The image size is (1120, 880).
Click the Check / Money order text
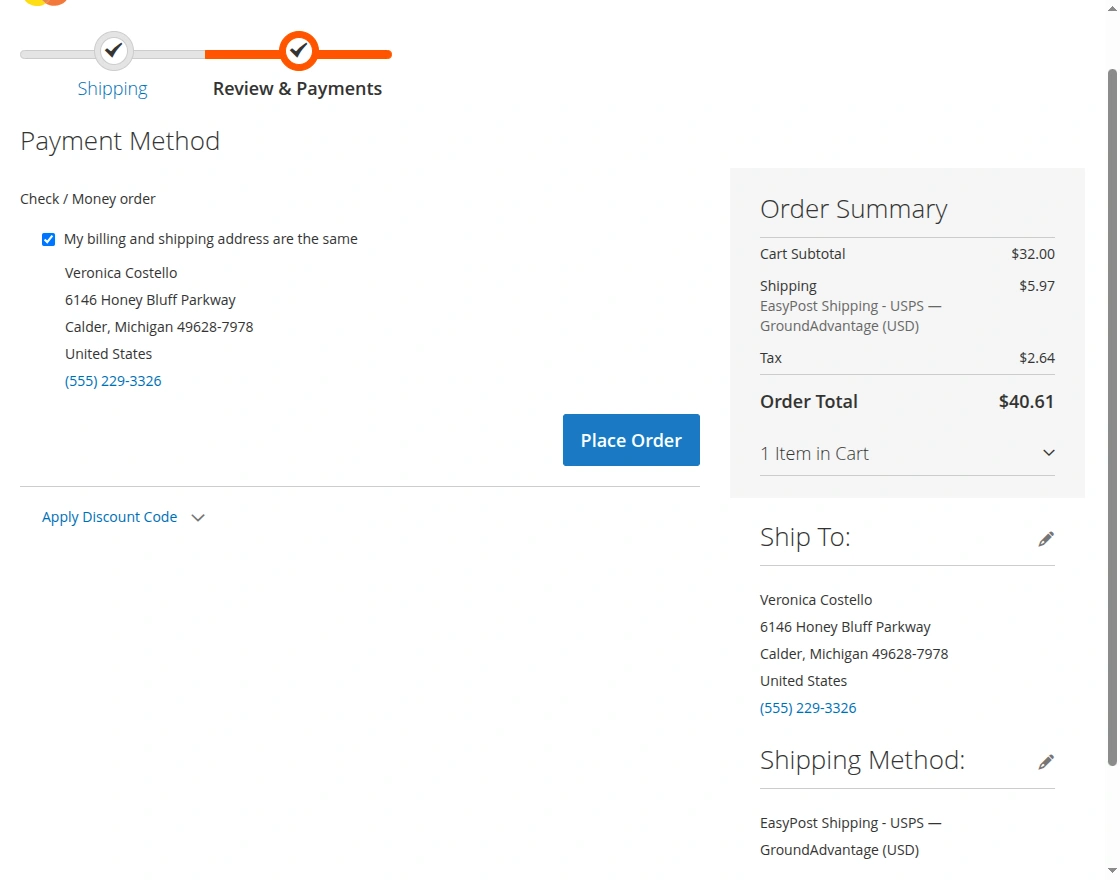pyautogui.click(x=88, y=199)
